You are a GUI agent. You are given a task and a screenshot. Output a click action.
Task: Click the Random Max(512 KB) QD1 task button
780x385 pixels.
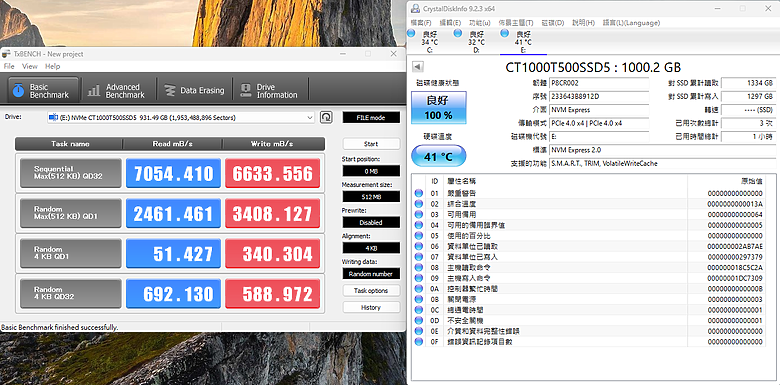(71, 213)
